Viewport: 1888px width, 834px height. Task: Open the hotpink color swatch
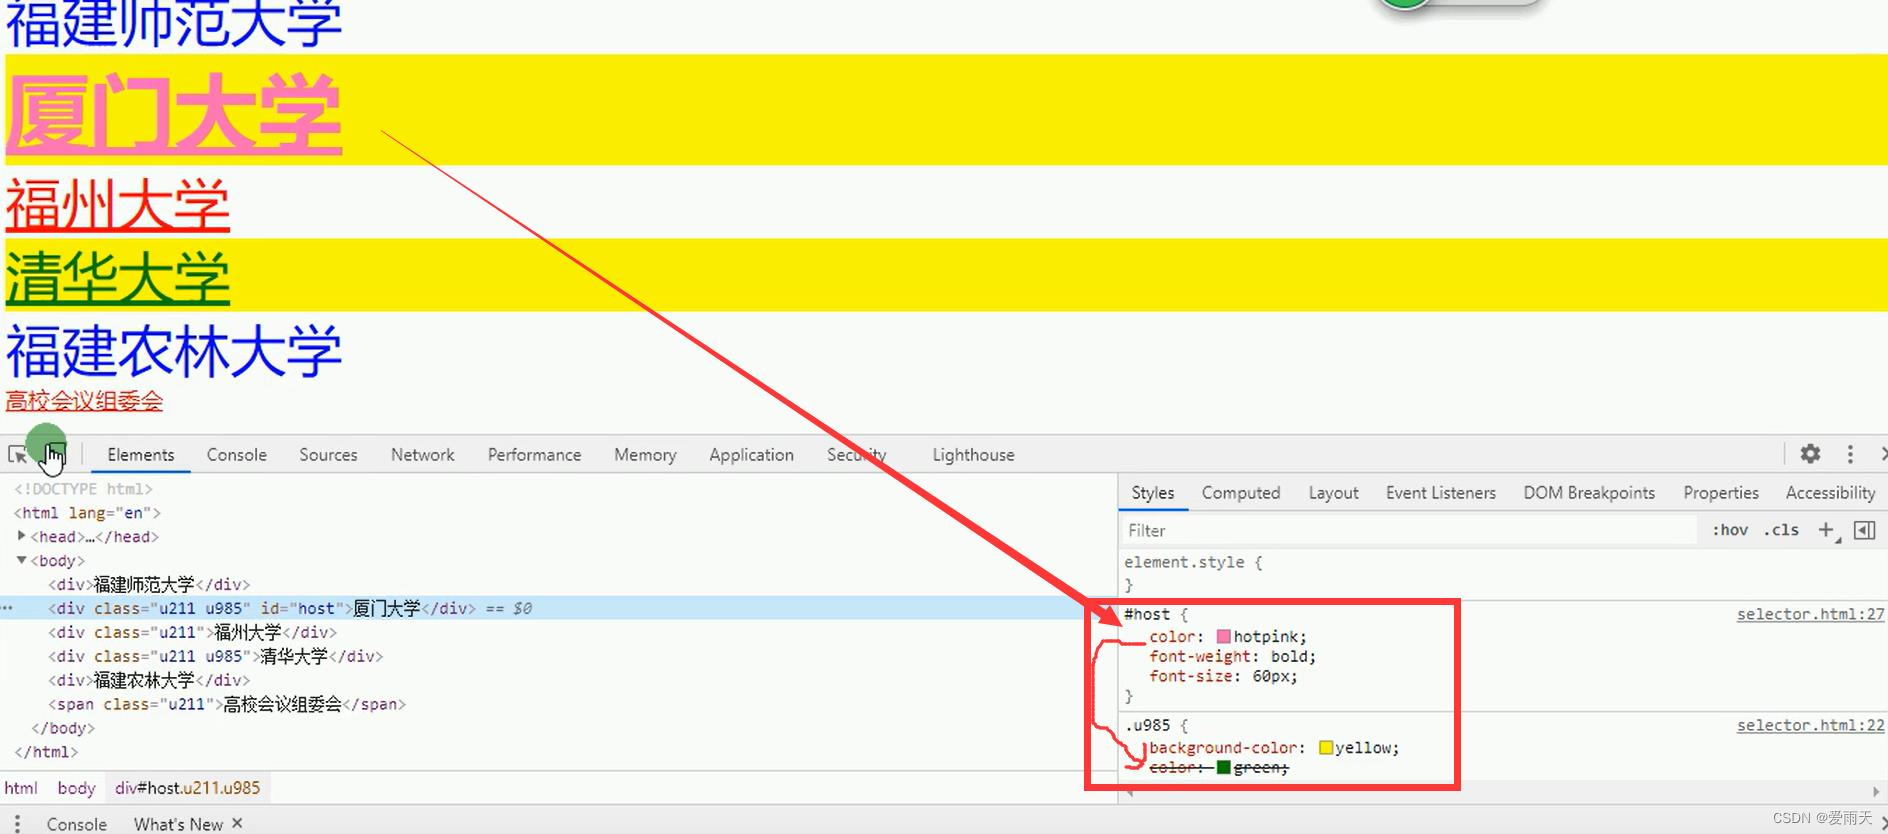coord(1224,636)
